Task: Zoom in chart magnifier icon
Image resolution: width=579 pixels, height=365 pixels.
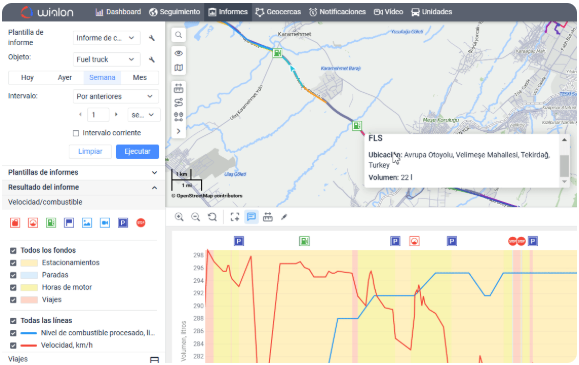Action: tap(179, 217)
